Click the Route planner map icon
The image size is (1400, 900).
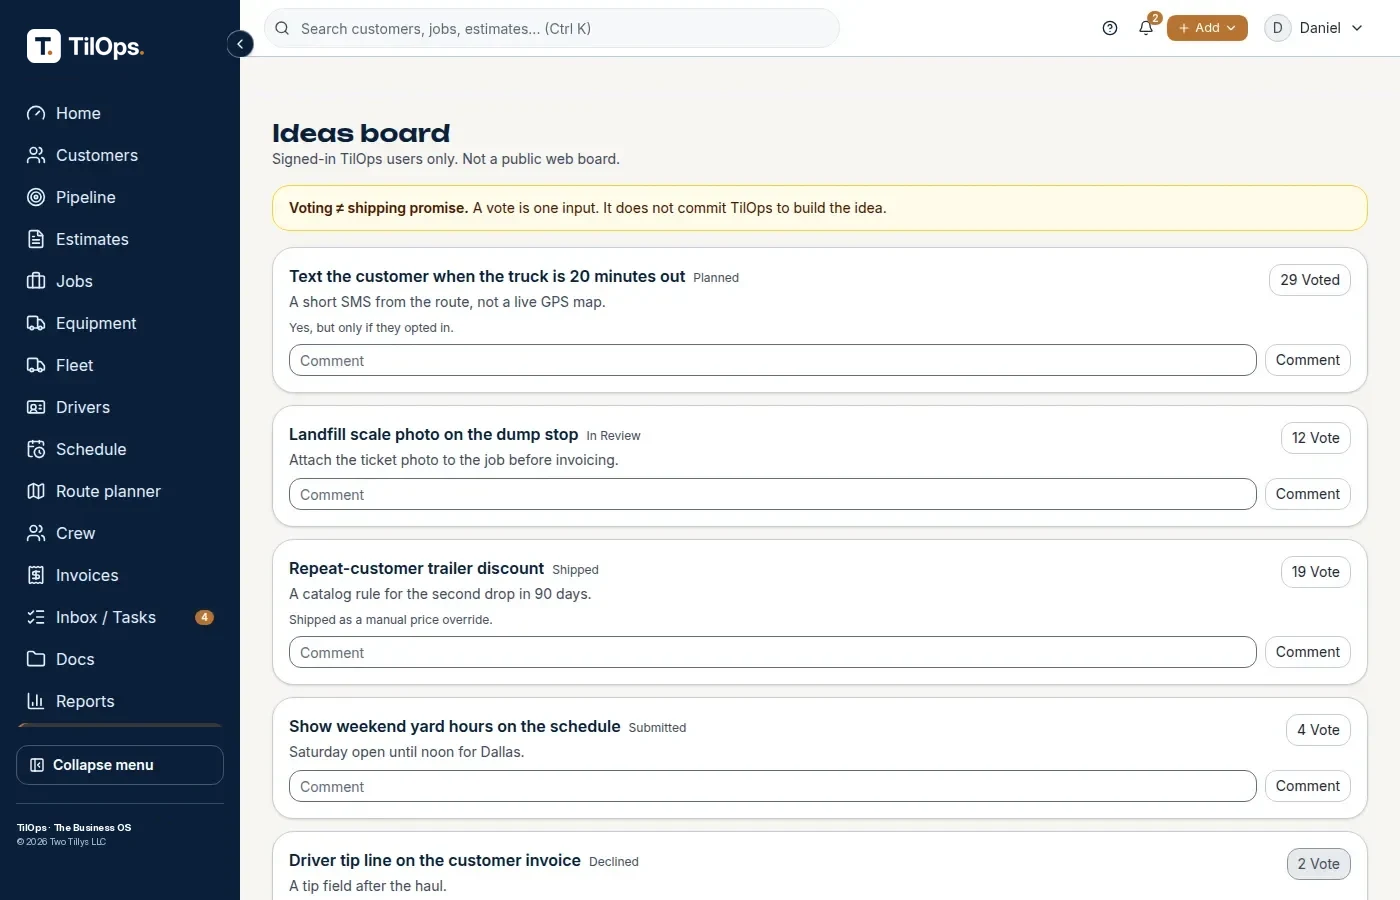tap(36, 491)
